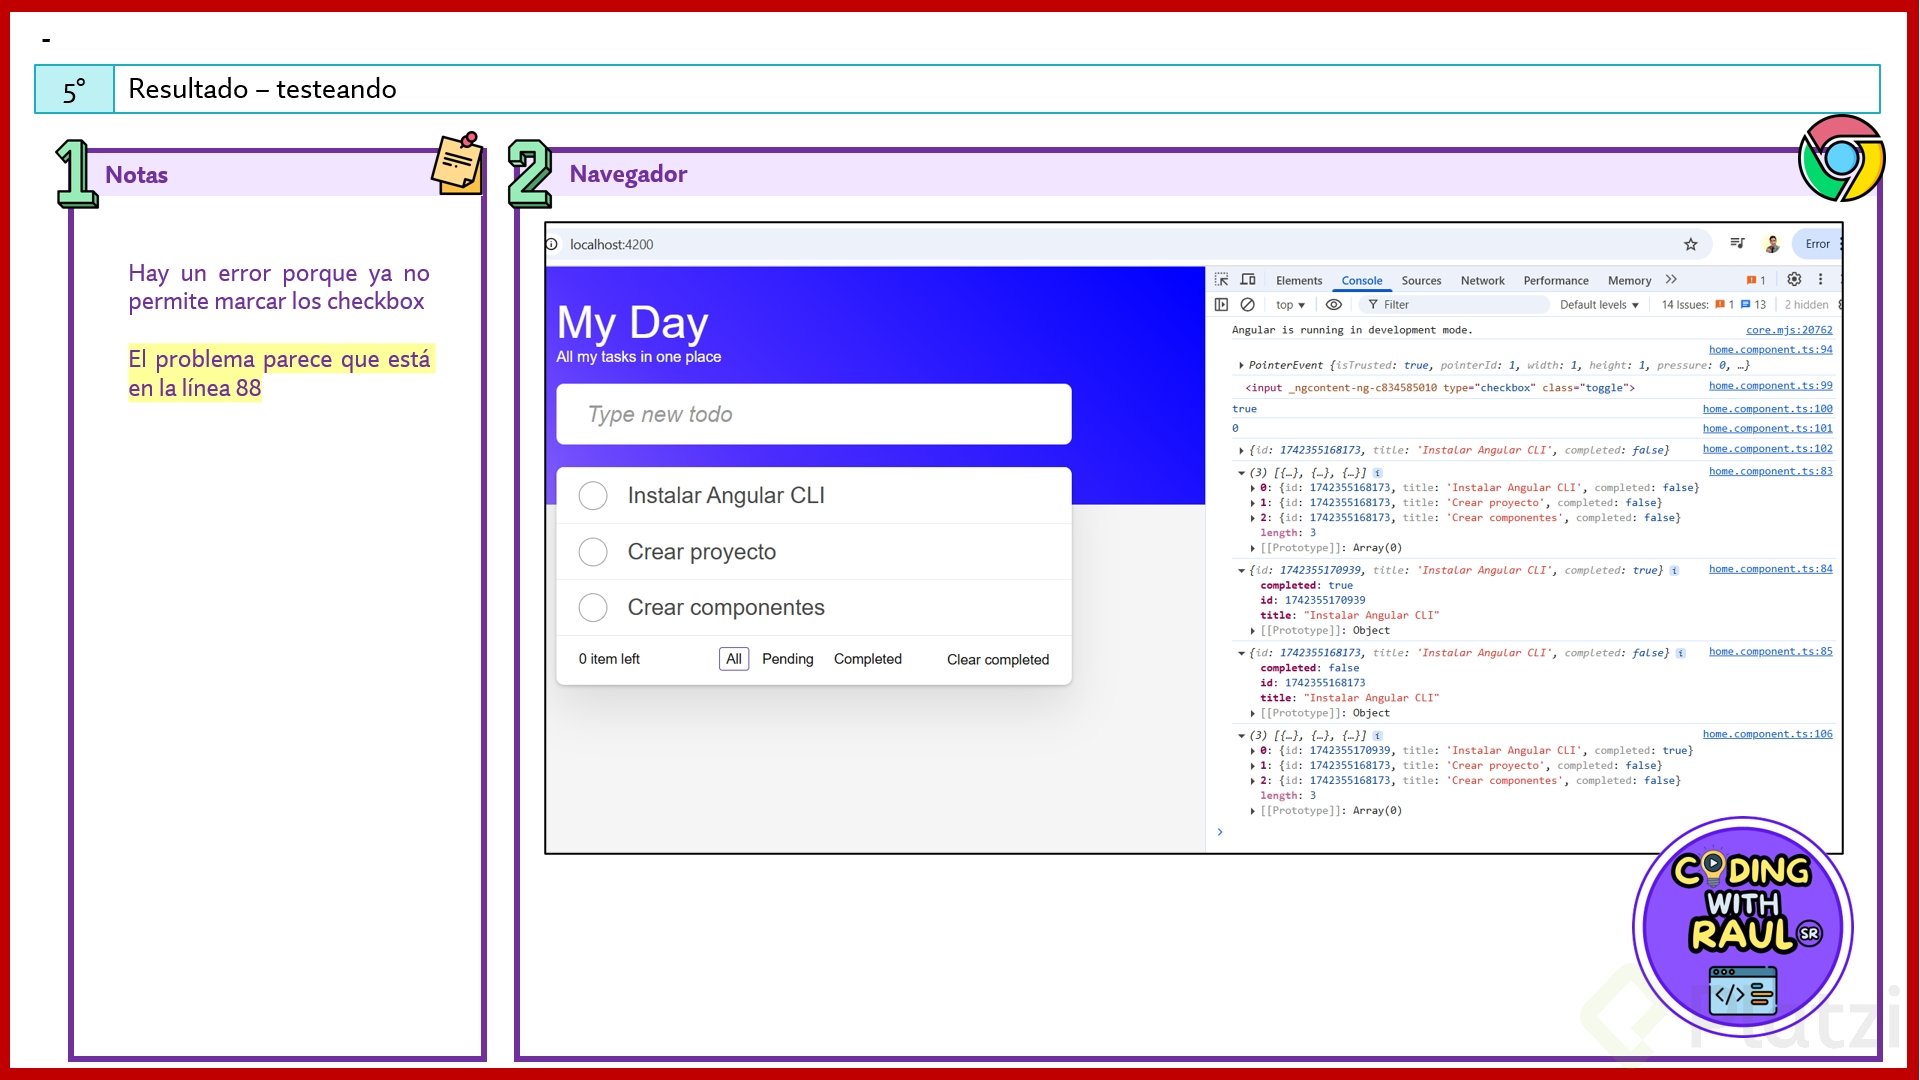Click the clear console icon
Viewport: 1920px width, 1080px height.
[x=1247, y=305]
